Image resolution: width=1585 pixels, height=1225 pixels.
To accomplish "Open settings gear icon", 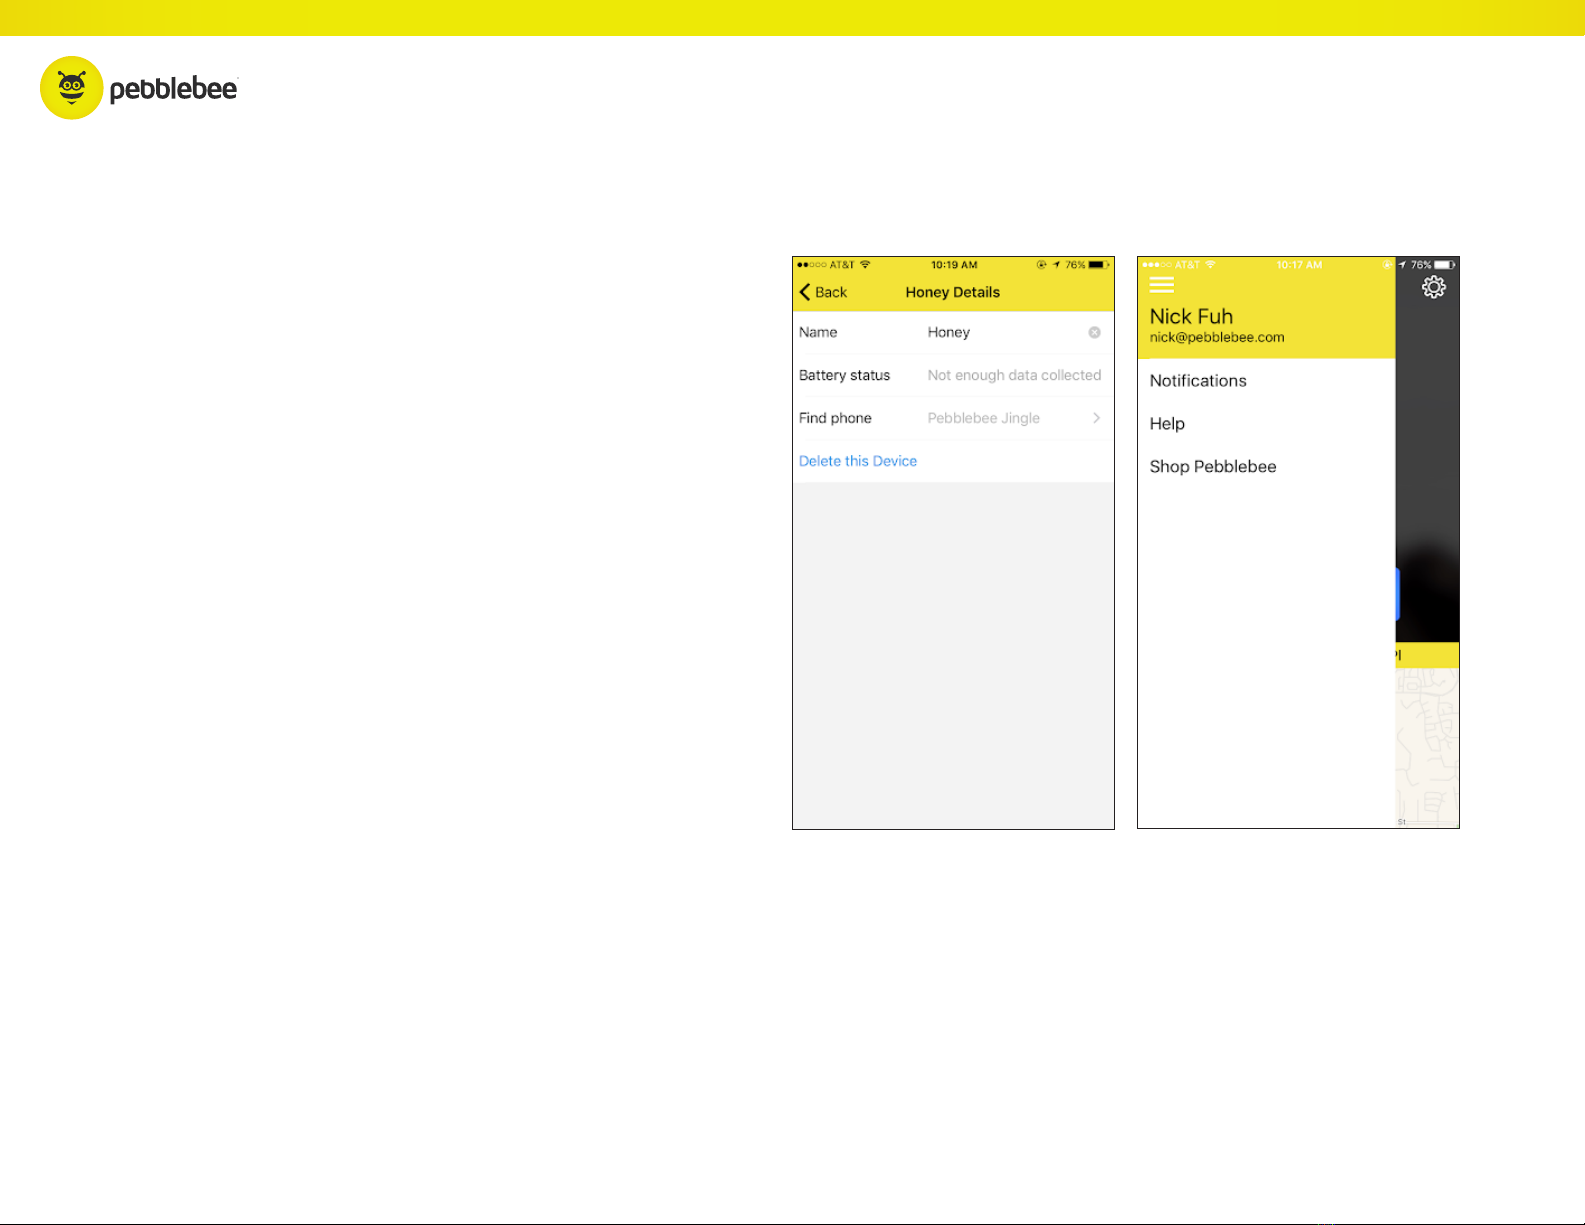I will [1434, 287].
